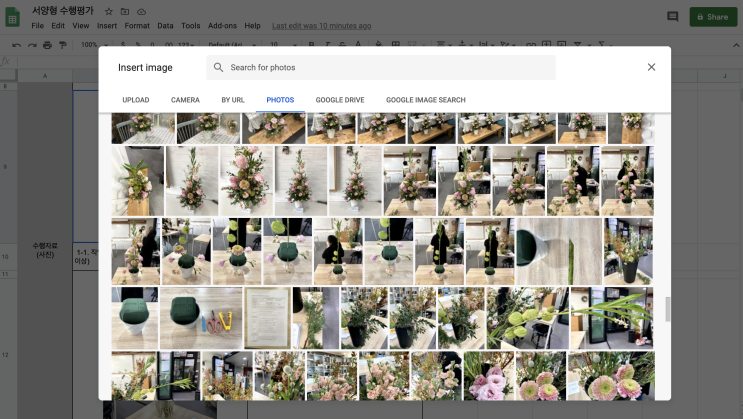Select the paper document photo thumbnail
Viewport: 743px width, 419px height.
click(268, 318)
